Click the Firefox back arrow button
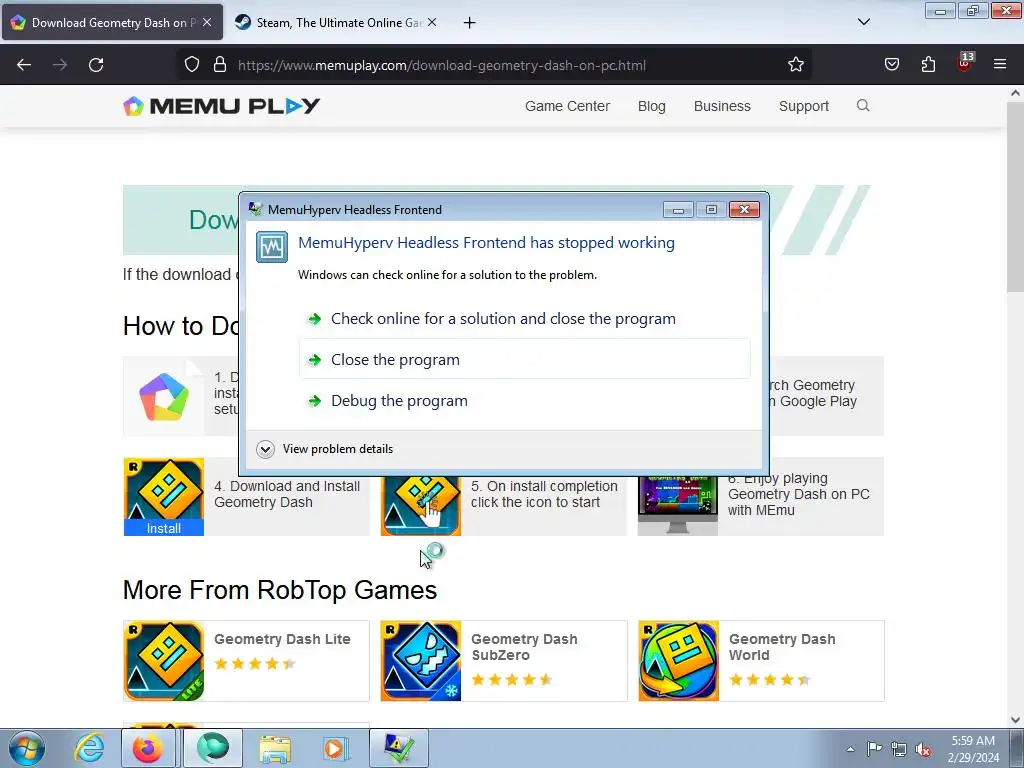 click(x=24, y=65)
